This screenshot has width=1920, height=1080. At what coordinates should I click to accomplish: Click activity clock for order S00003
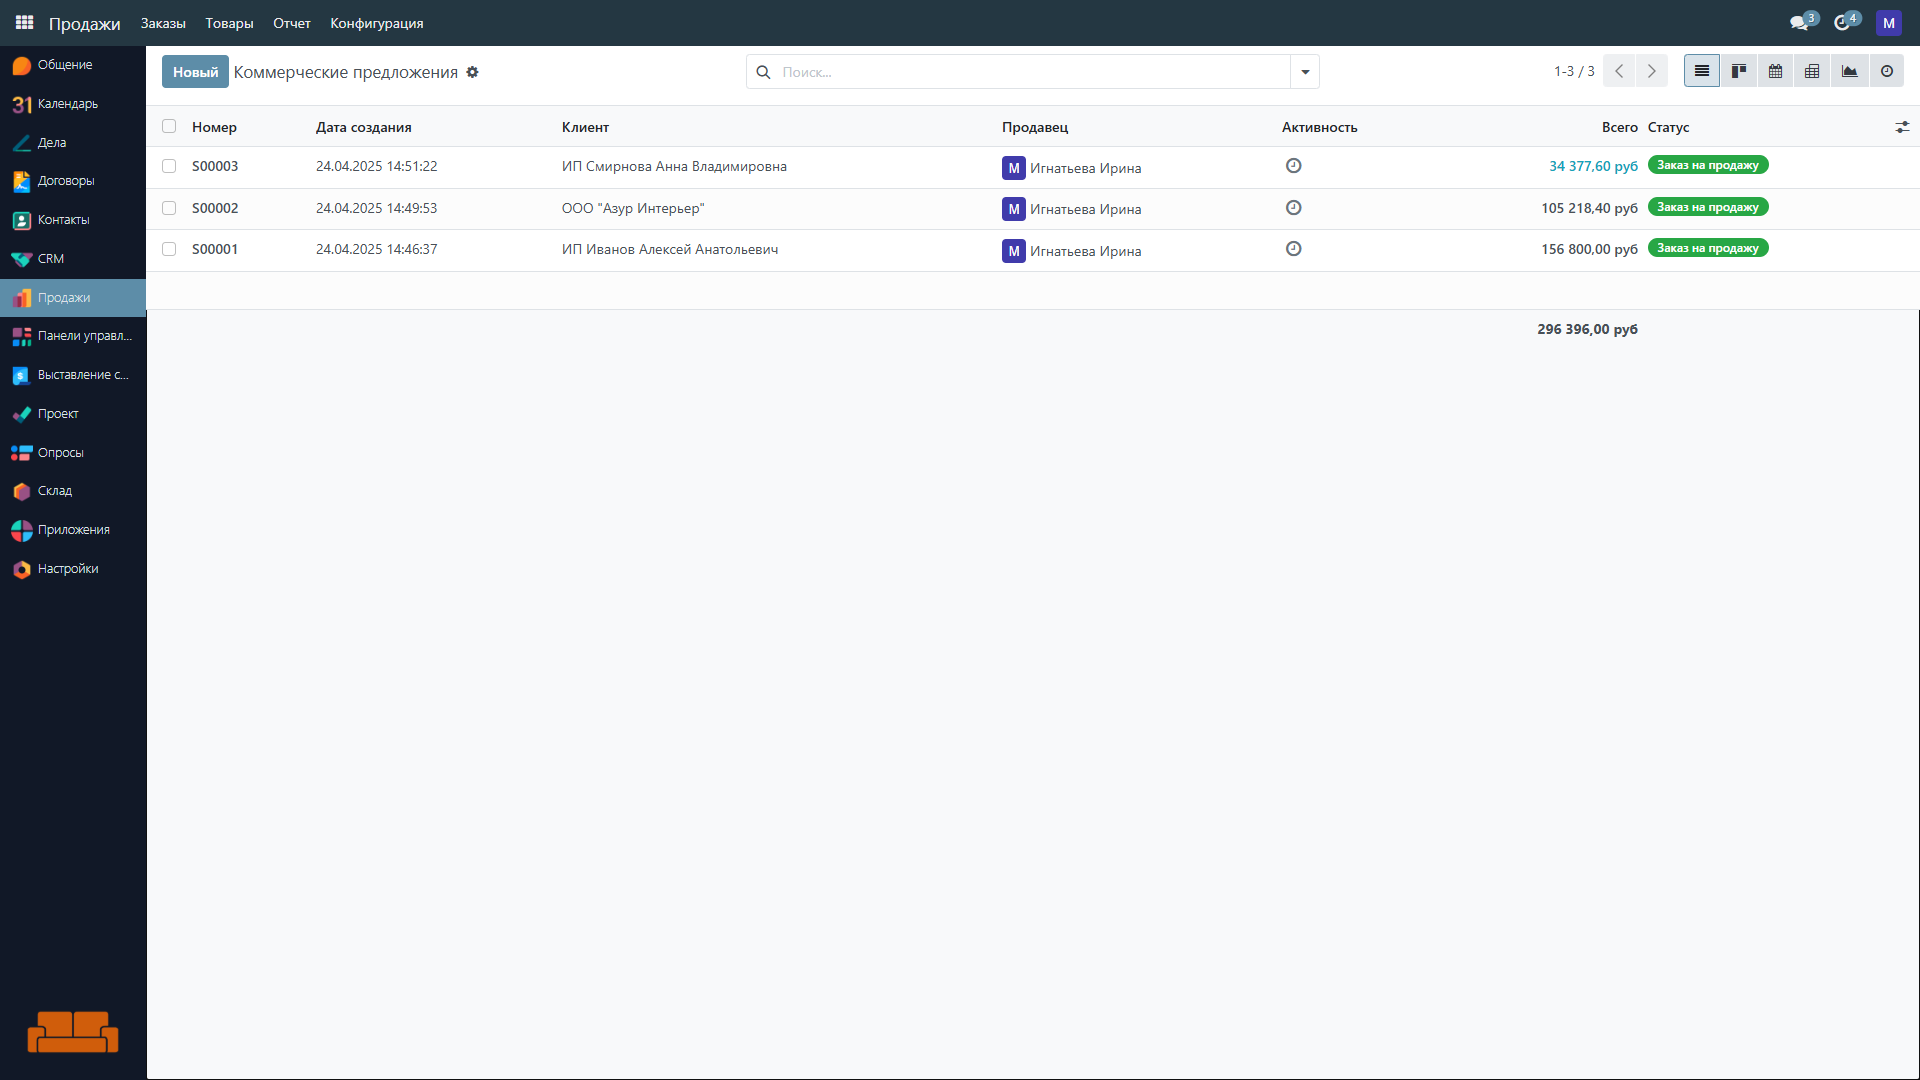click(x=1293, y=166)
